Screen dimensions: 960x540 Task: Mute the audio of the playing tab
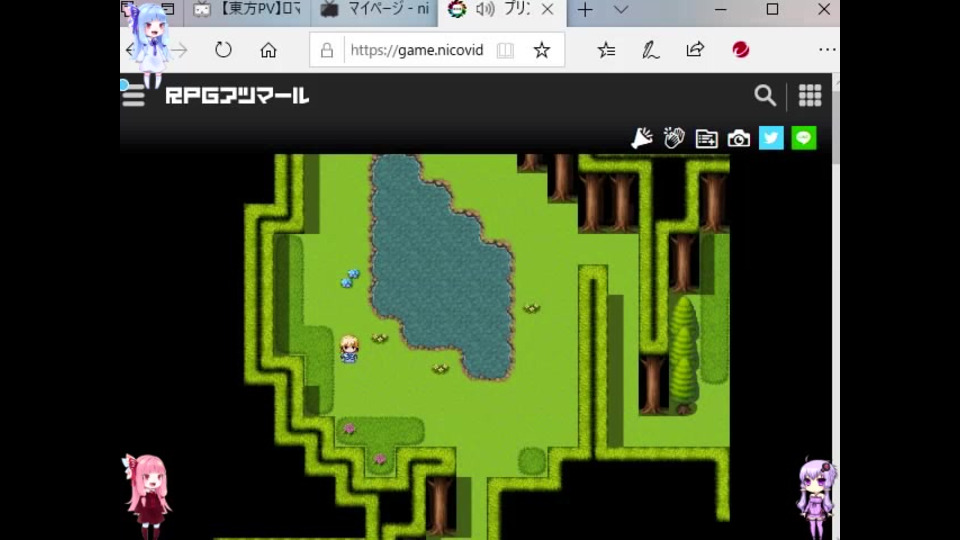click(x=485, y=9)
